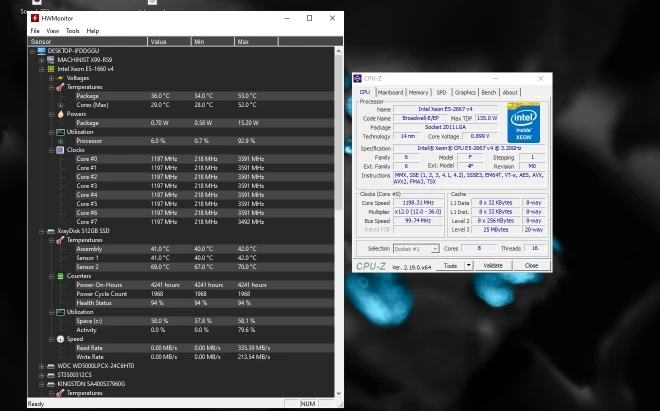Click the HWMonitor title bar app icon
This screenshot has height=411, width=660.
pos(35,18)
